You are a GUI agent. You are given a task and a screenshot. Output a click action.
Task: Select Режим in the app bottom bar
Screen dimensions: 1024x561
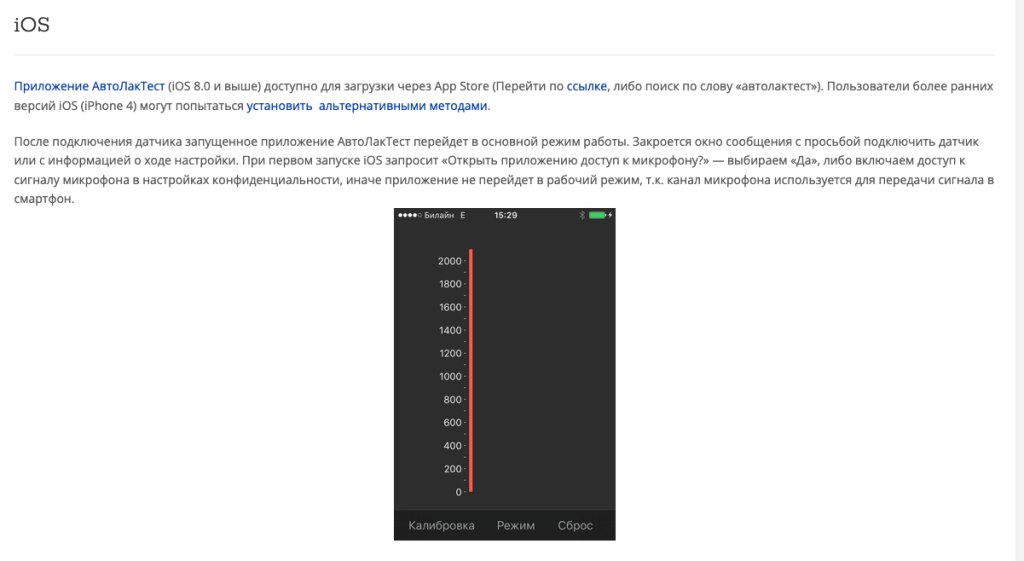(x=515, y=525)
